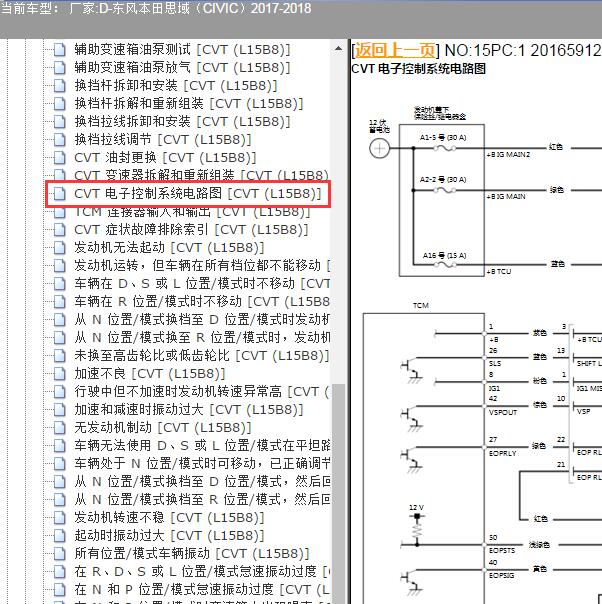Open CVT 变速器拆解和重新组装 entry
Viewport: 602px width, 604px height.
[201, 175]
